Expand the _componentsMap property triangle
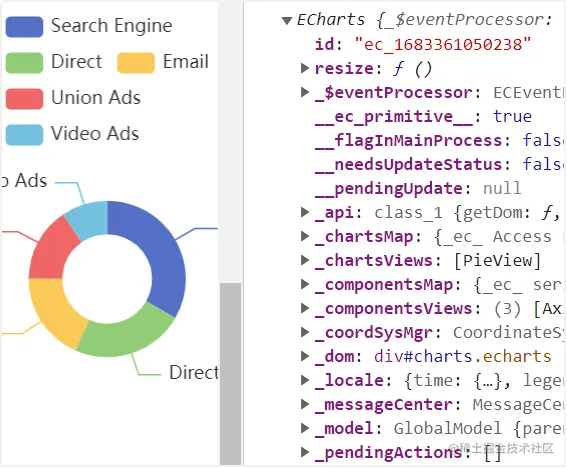This screenshot has height=468, width=567. point(305,284)
